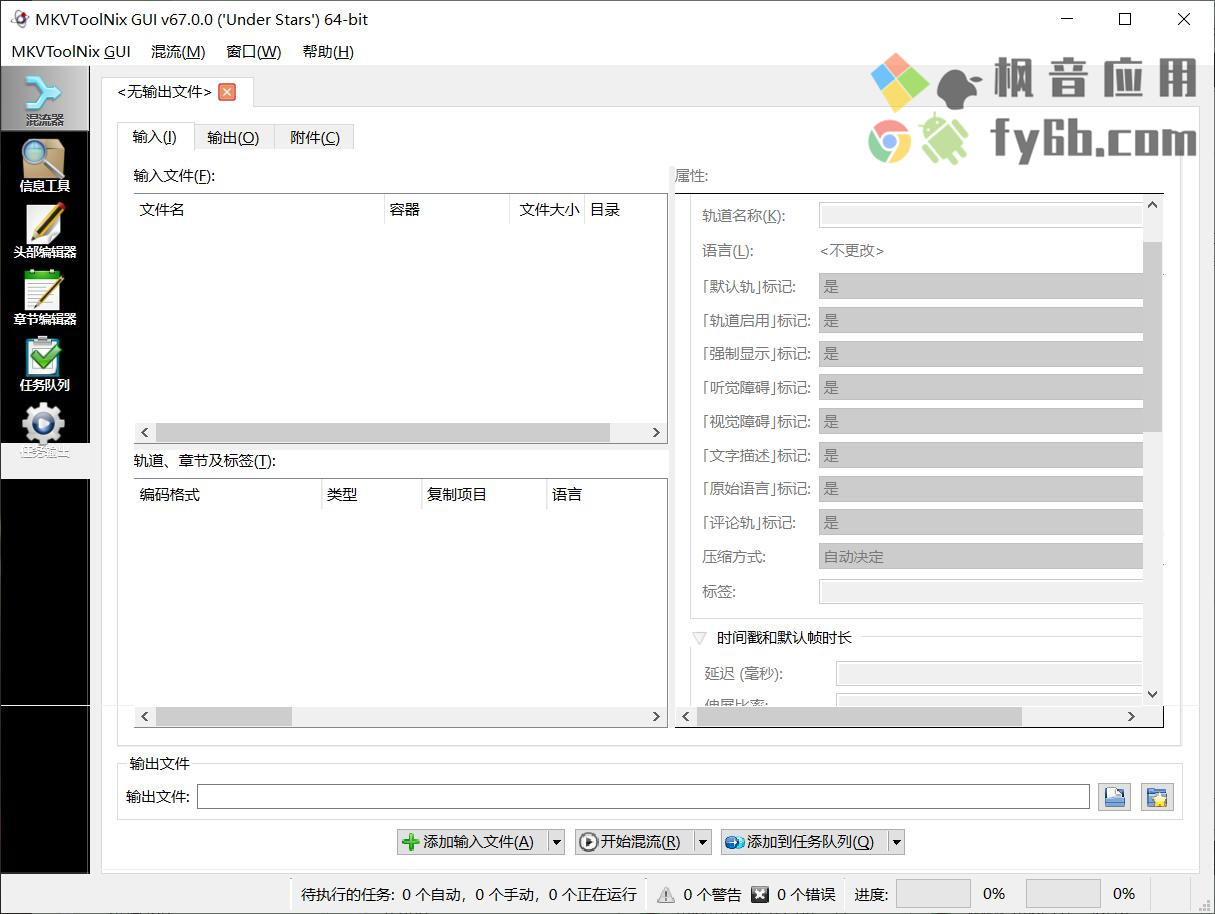The width and height of the screenshot is (1215, 914).
Task: Click the input files horizontal scrollbar
Action: pyautogui.click(x=400, y=432)
